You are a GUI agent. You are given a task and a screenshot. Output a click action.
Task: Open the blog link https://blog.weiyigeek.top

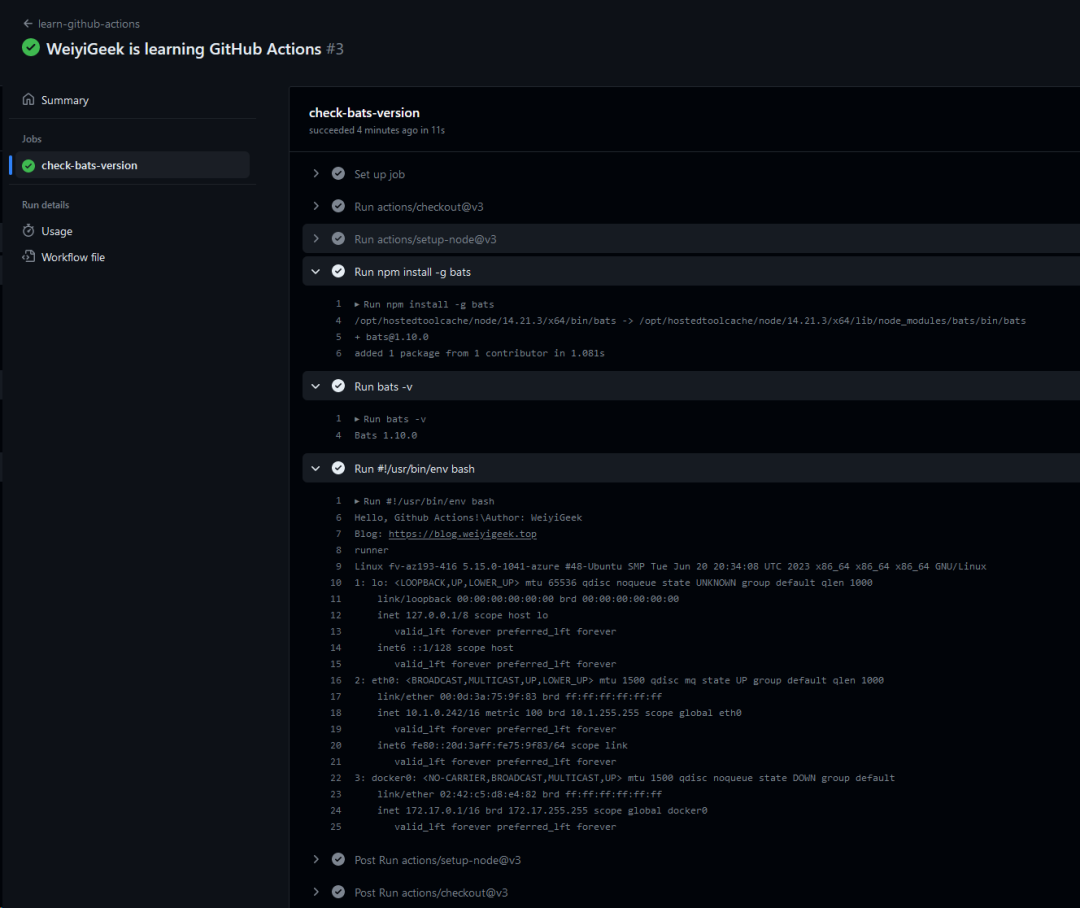click(x=462, y=533)
